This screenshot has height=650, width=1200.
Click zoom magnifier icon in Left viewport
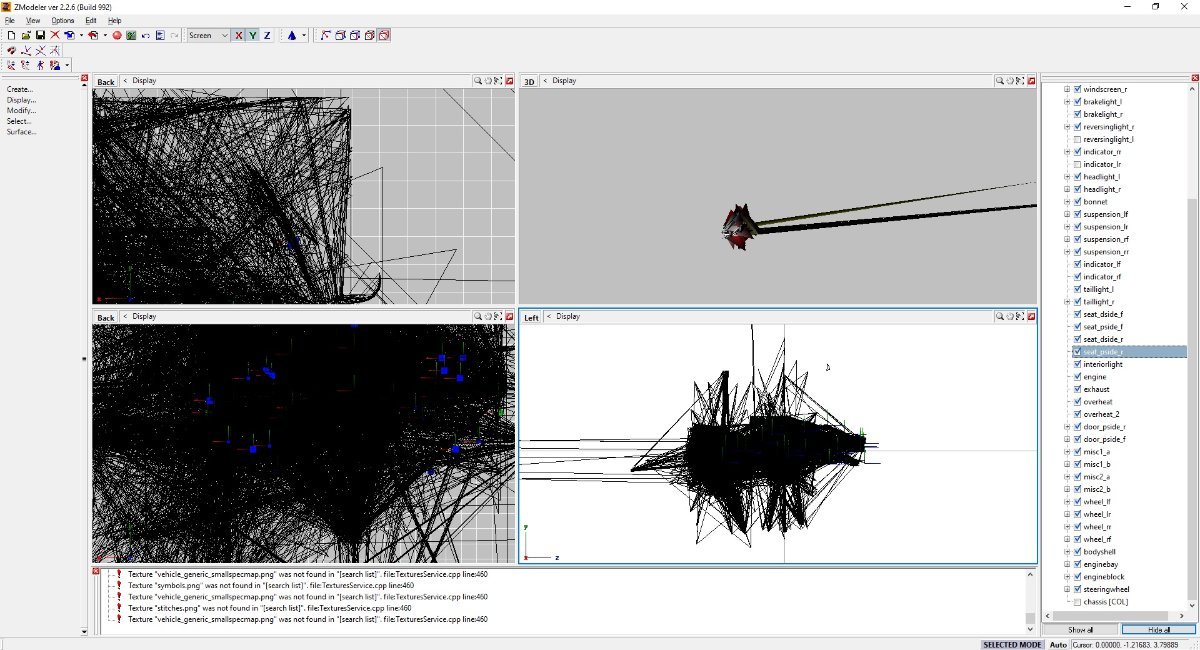coord(999,317)
